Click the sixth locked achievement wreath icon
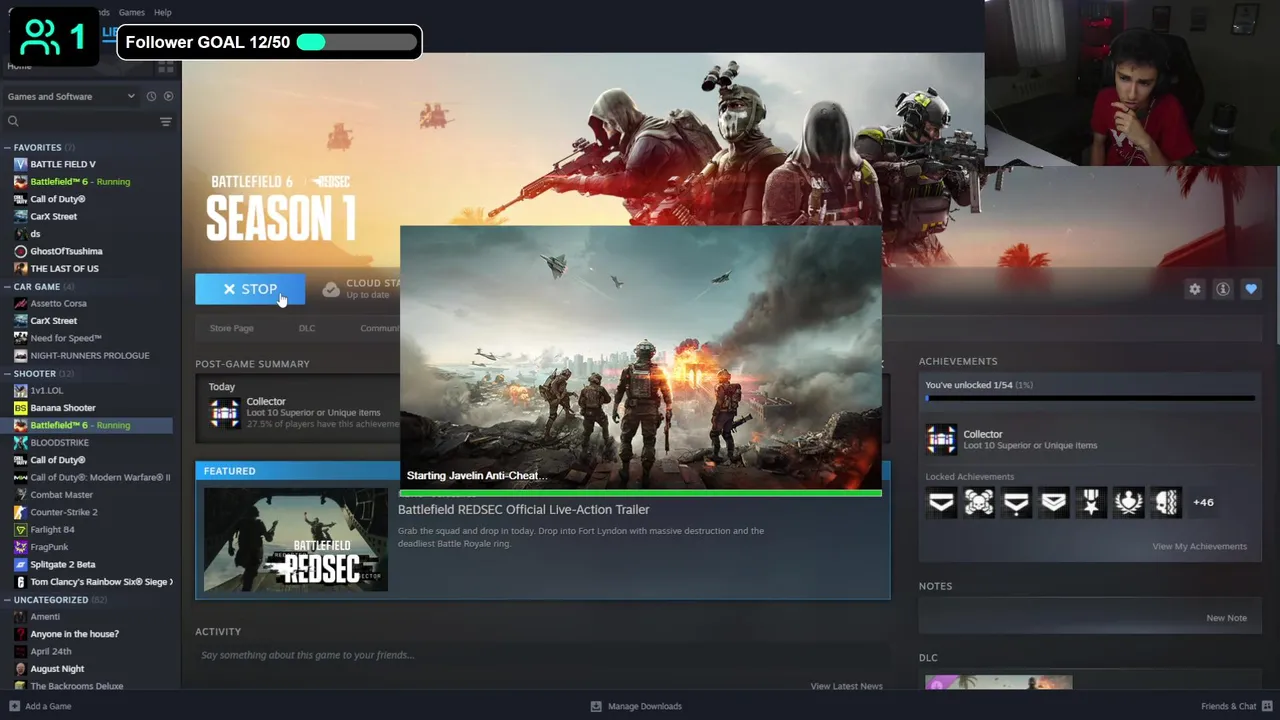The image size is (1280, 720). coord(1129,502)
